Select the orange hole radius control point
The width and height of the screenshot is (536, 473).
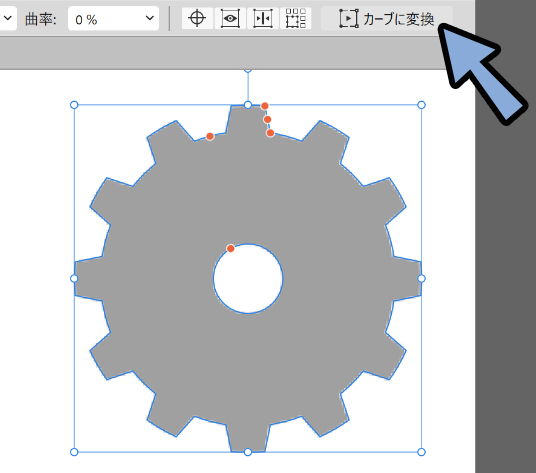click(231, 248)
